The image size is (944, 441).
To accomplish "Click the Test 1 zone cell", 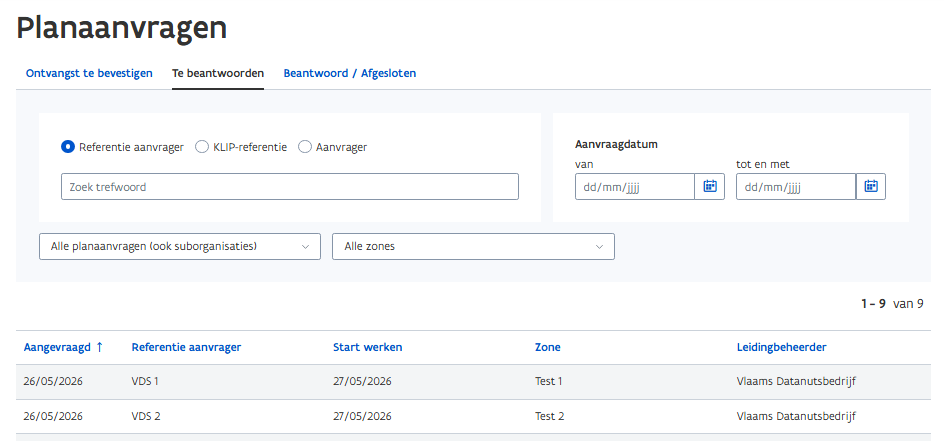I will [x=549, y=381].
